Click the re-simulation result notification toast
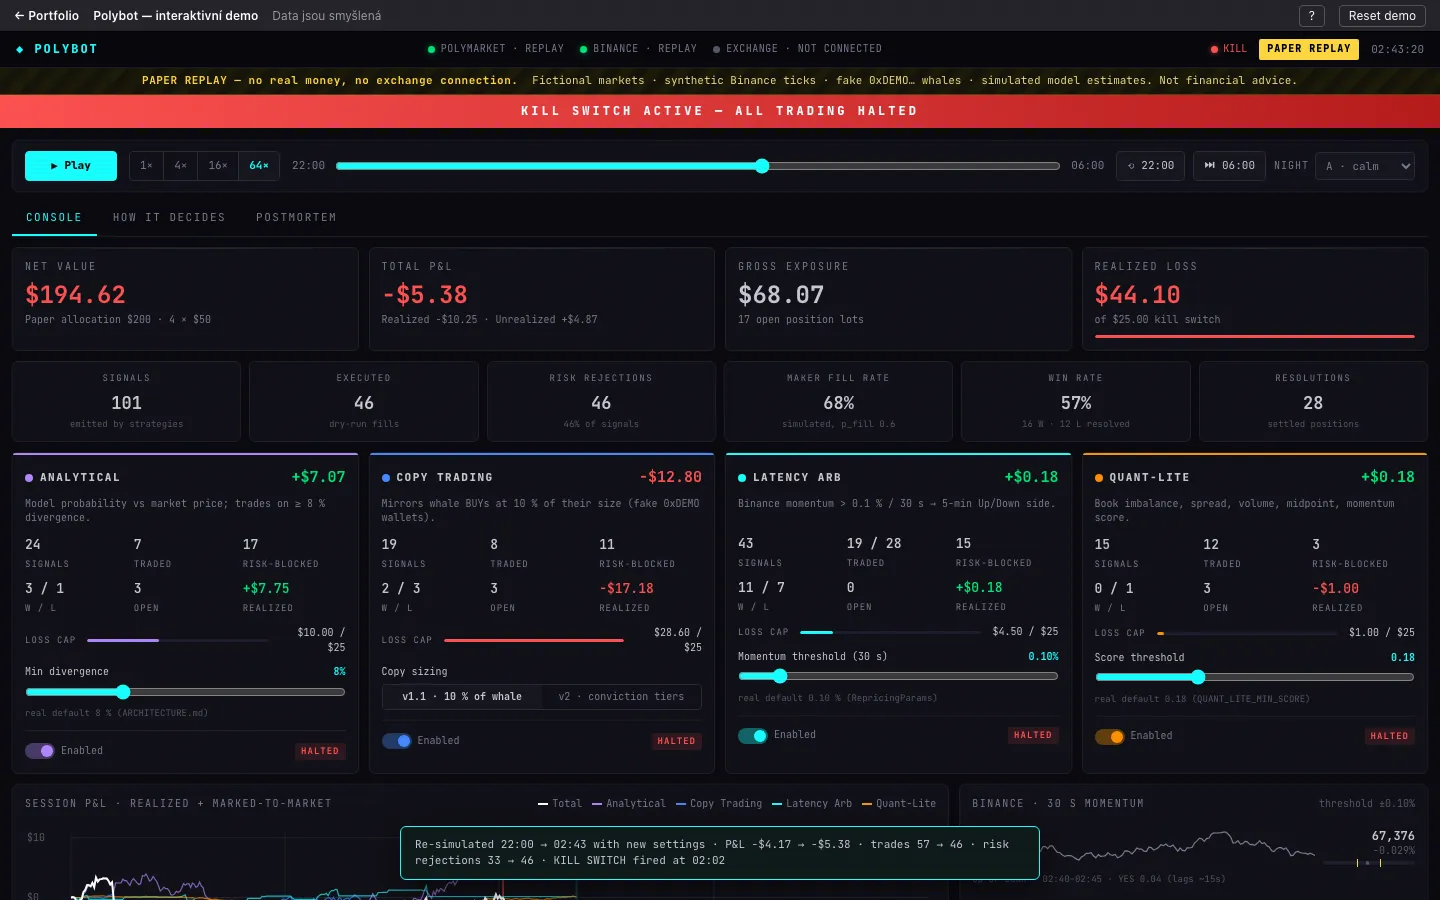Screen dimensions: 1440x900 (x=720, y=853)
